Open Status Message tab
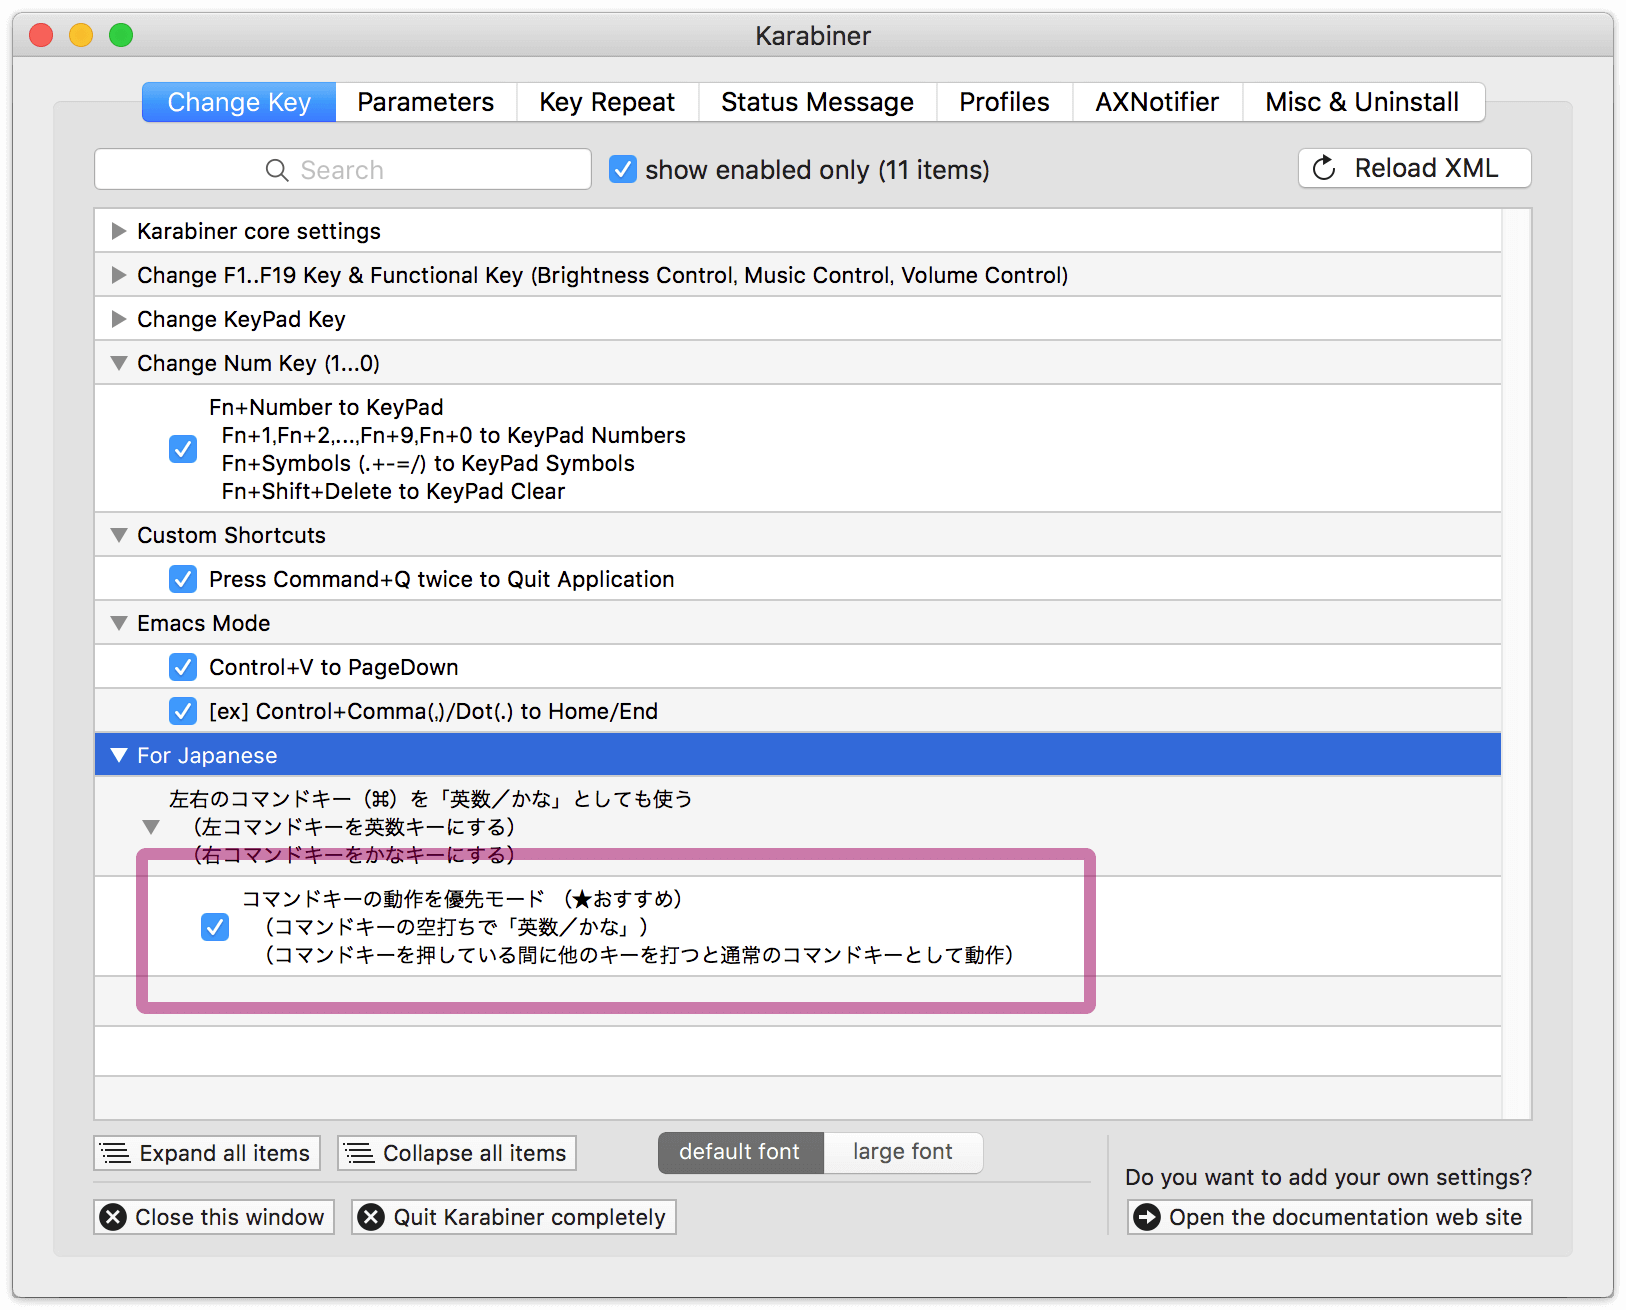The height and width of the screenshot is (1310, 1626). coord(817,102)
